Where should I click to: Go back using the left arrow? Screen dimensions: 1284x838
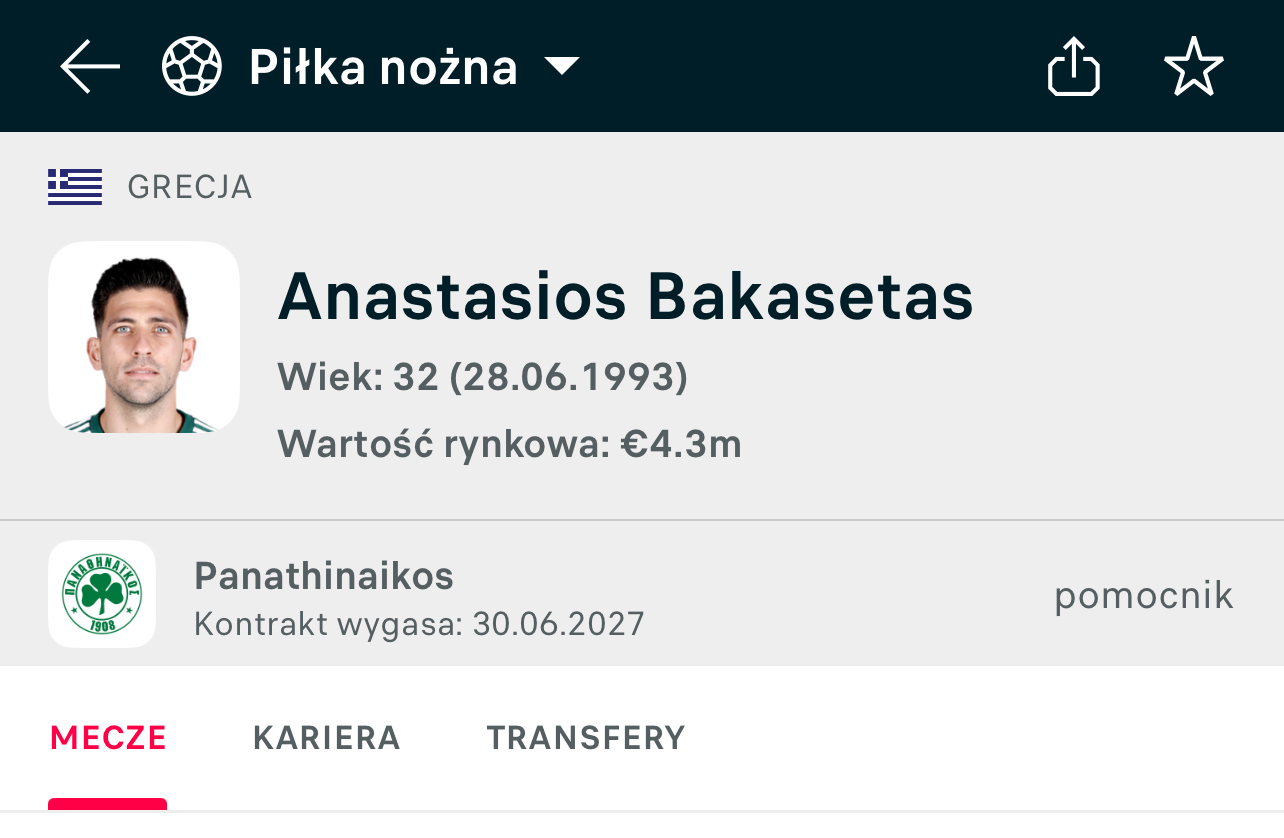(x=90, y=67)
